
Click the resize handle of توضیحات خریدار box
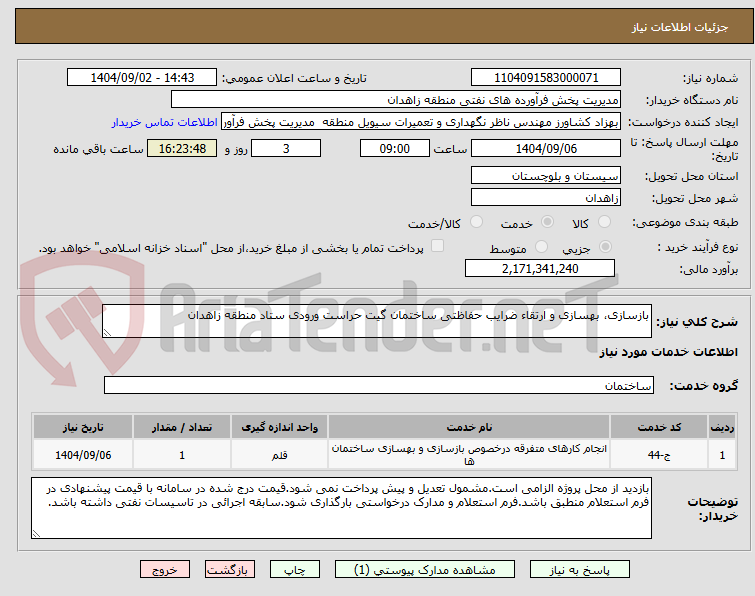[37, 533]
